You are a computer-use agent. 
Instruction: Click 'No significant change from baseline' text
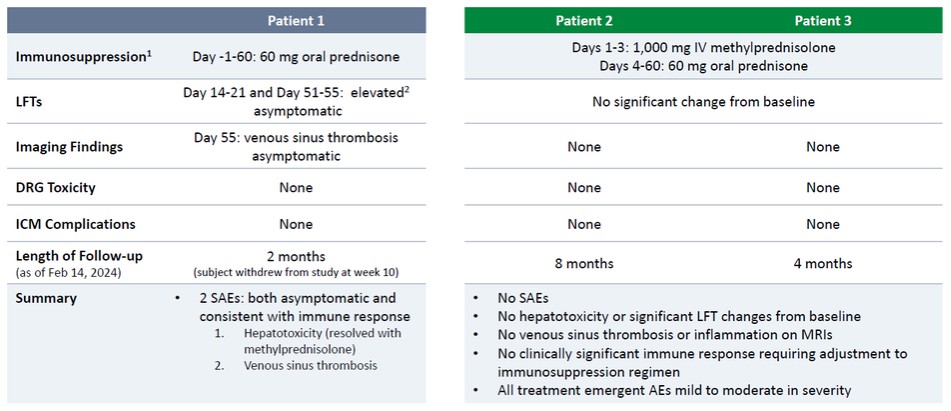[703, 101]
